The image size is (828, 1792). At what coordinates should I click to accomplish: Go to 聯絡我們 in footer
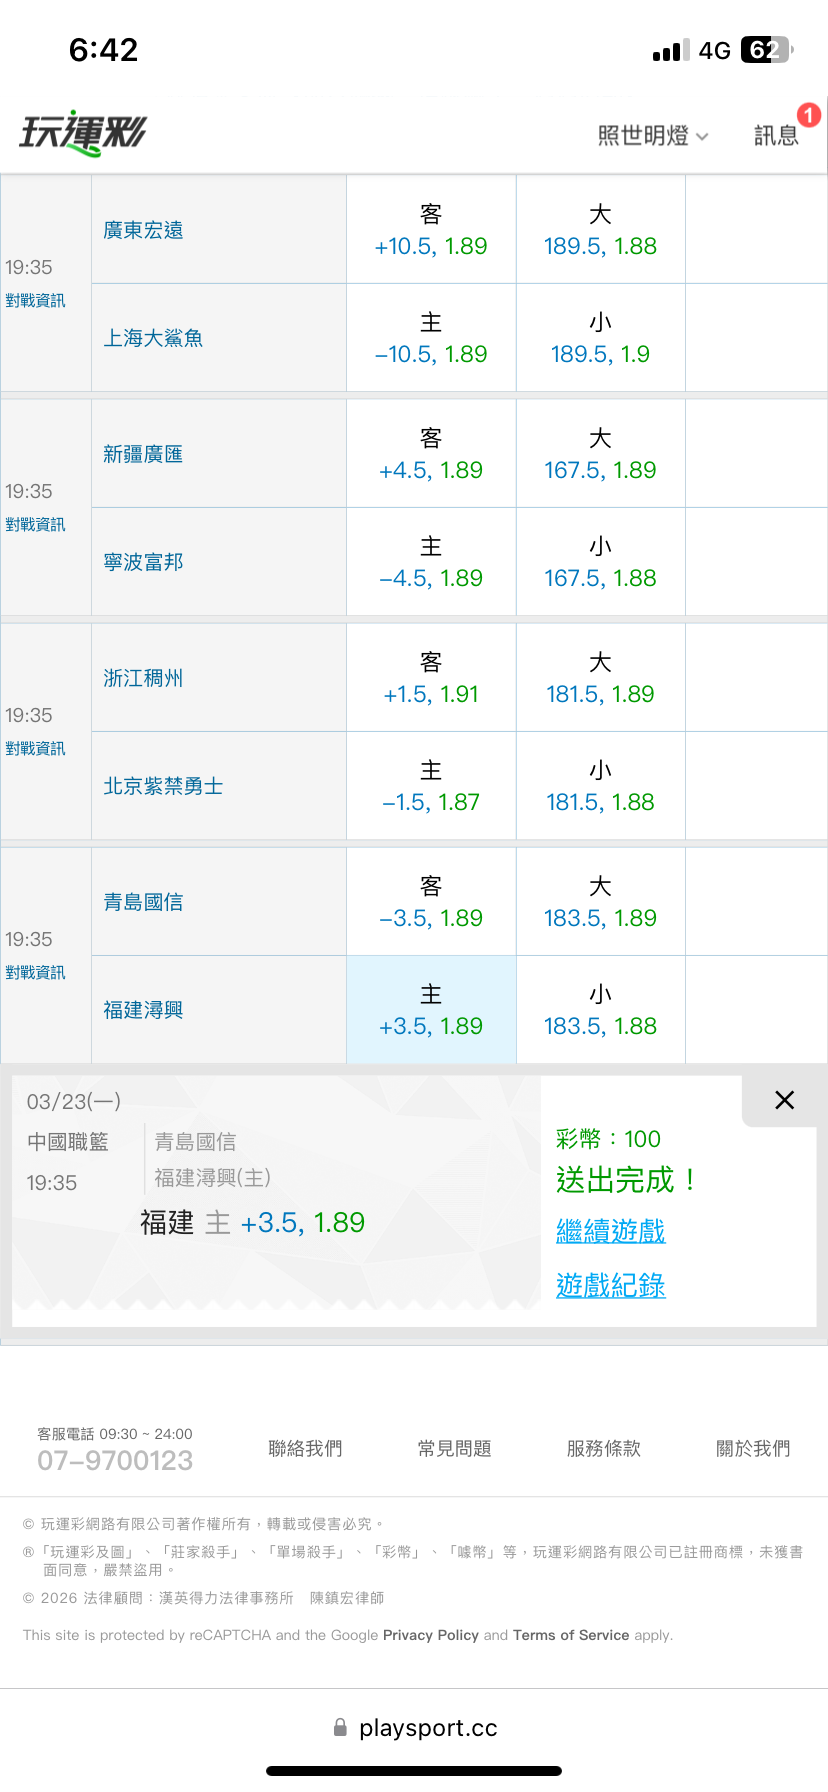pos(305,1449)
